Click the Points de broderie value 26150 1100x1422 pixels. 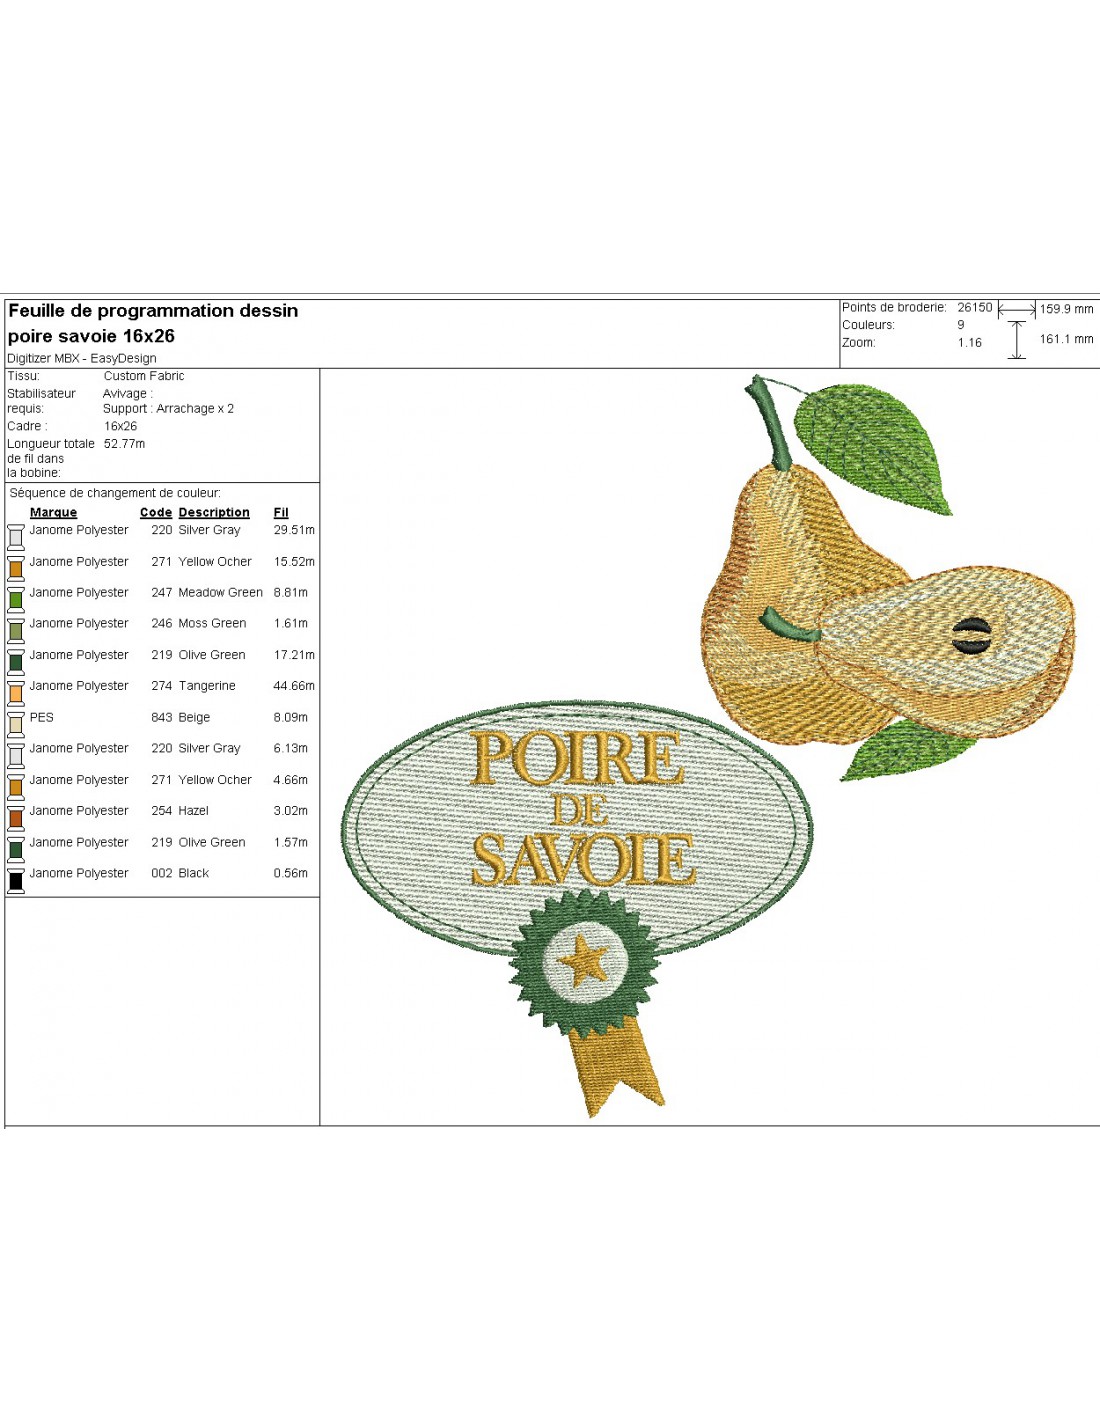974,308
